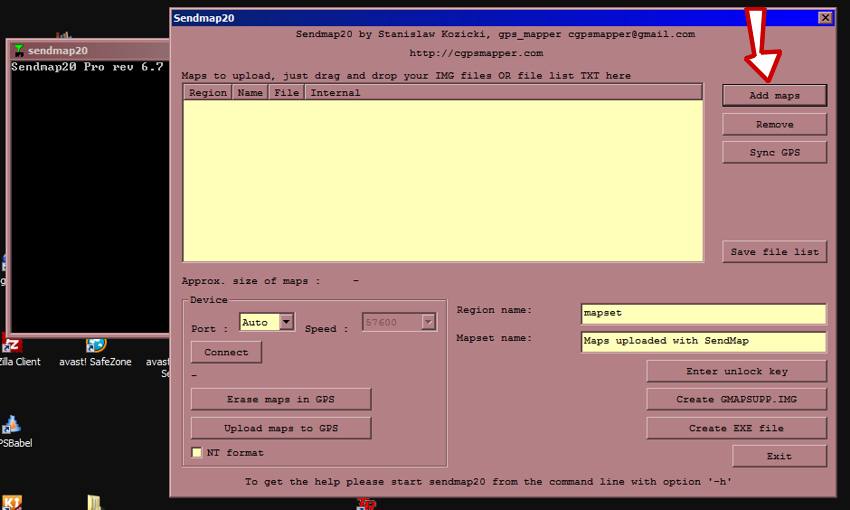Click the Mapset name input field
This screenshot has width=850, height=510.
(x=703, y=341)
